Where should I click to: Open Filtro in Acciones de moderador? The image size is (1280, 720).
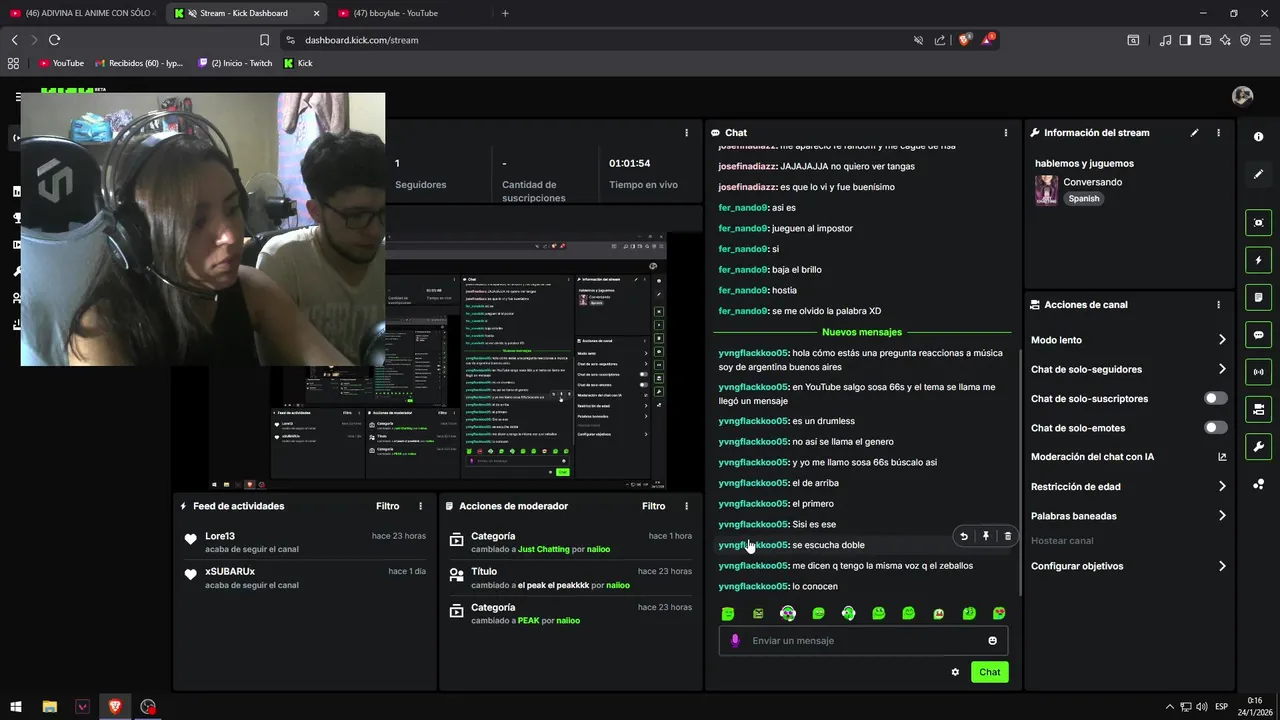pos(653,506)
